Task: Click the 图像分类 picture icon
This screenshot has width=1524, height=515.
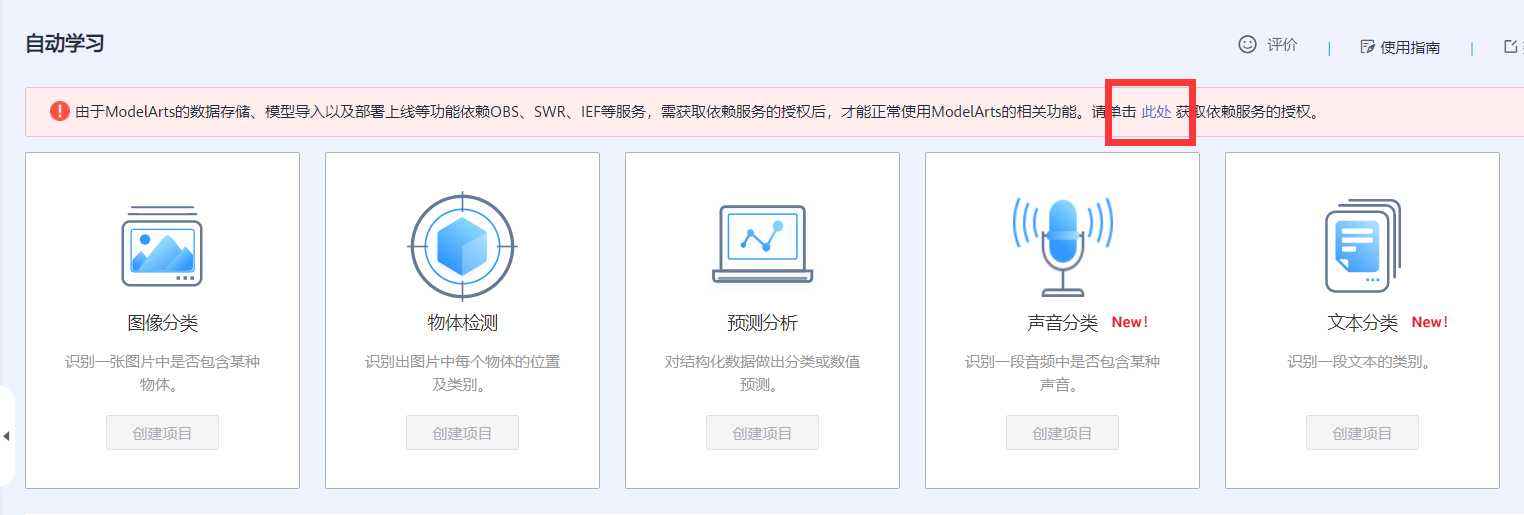Action: (x=162, y=246)
